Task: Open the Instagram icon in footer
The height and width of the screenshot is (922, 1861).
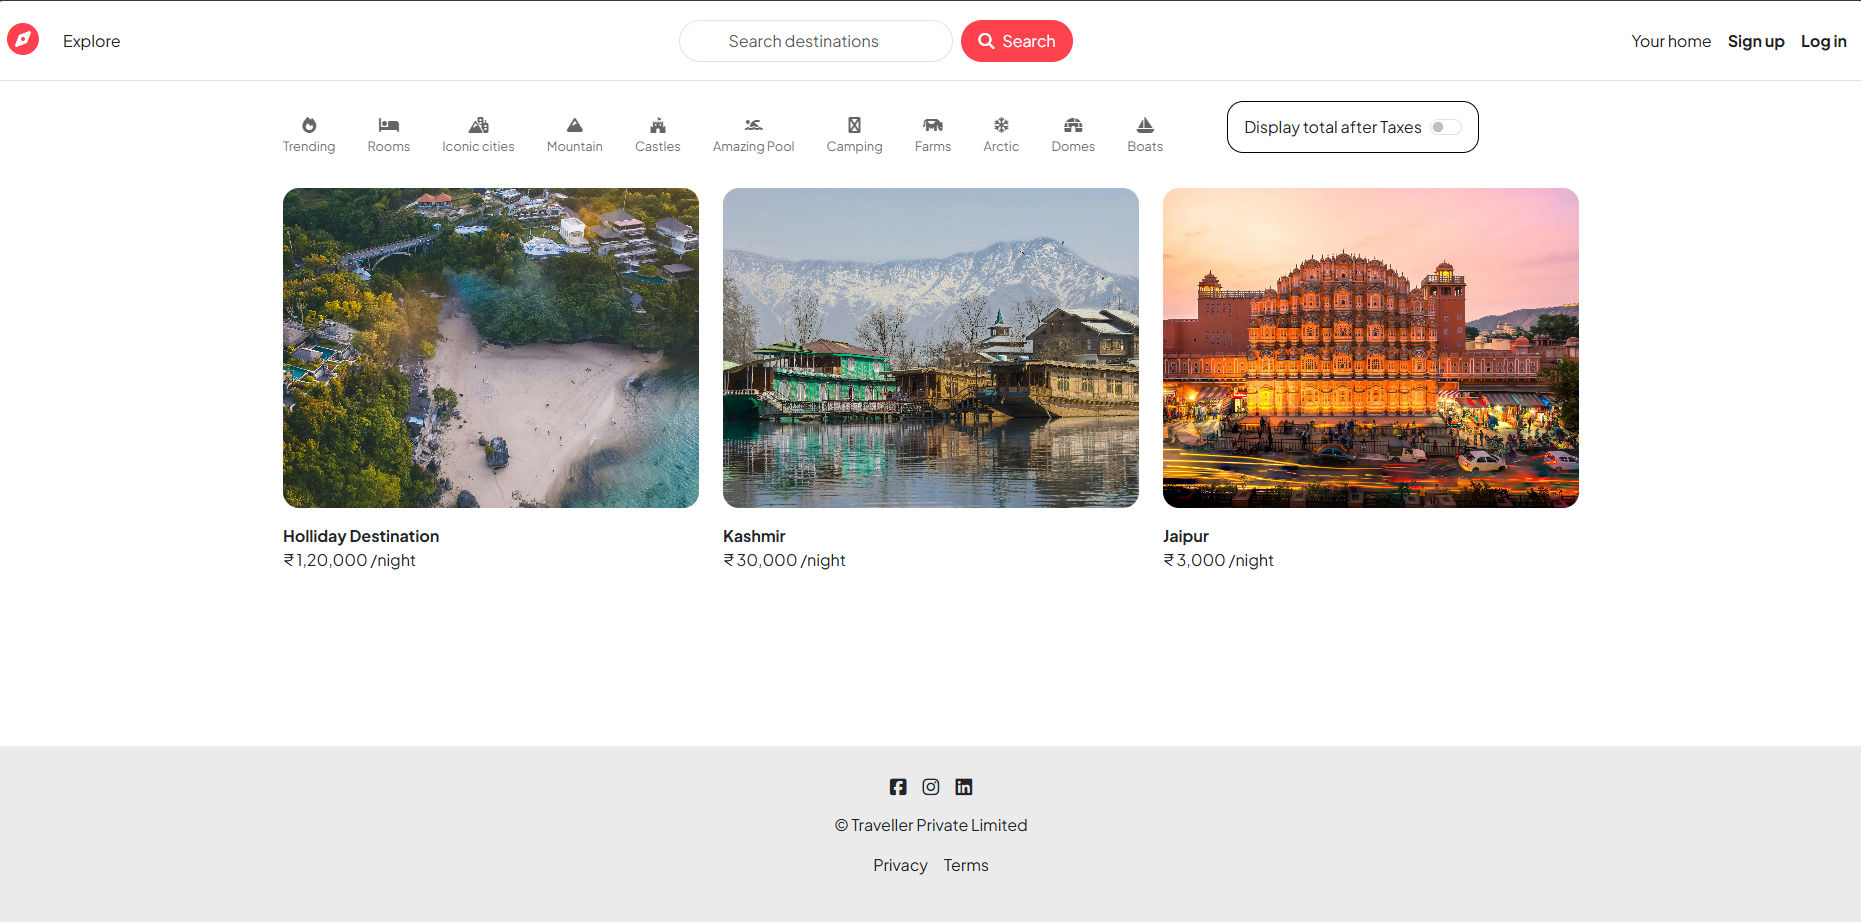Action: coord(931,787)
